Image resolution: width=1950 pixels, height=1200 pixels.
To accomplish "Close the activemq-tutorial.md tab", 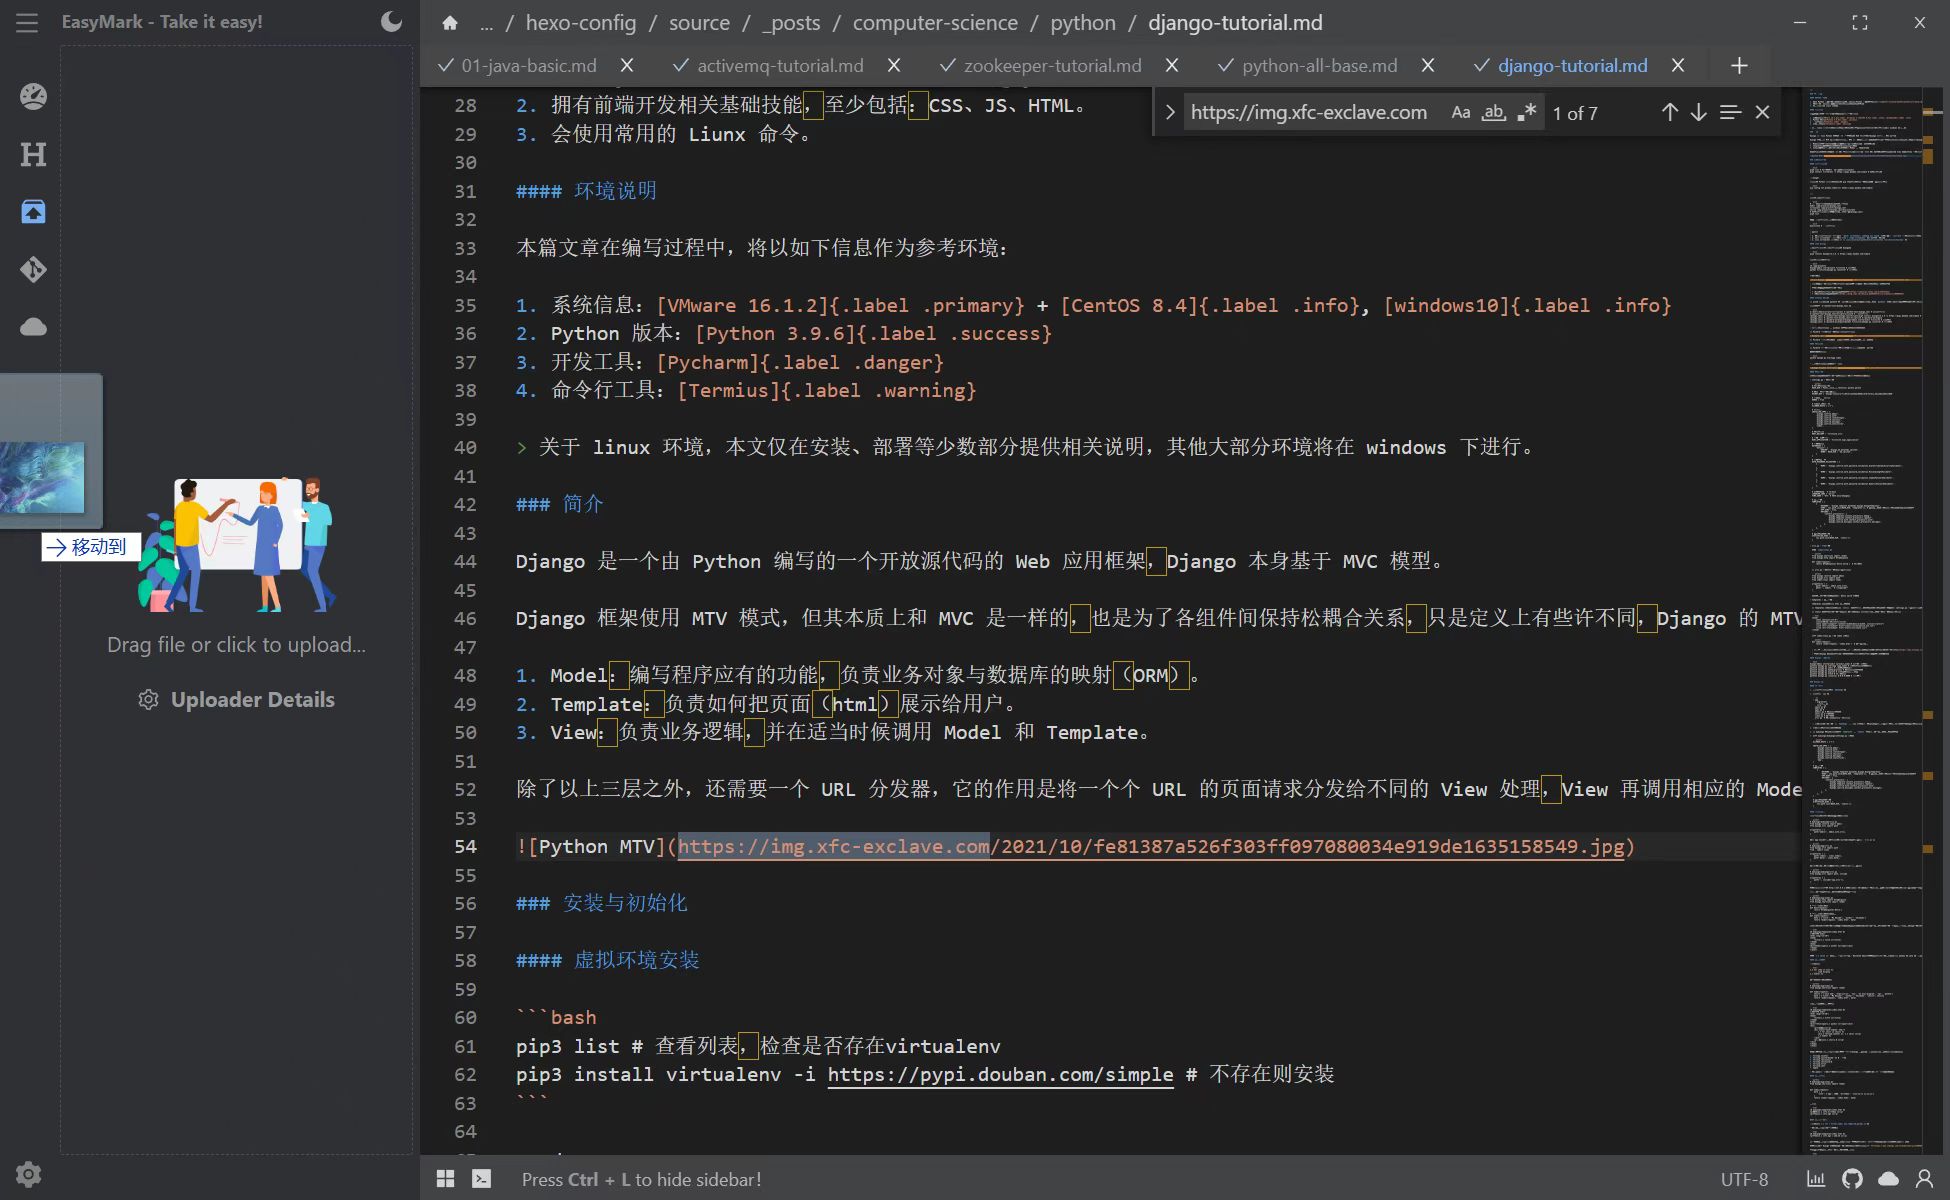I will 894,65.
